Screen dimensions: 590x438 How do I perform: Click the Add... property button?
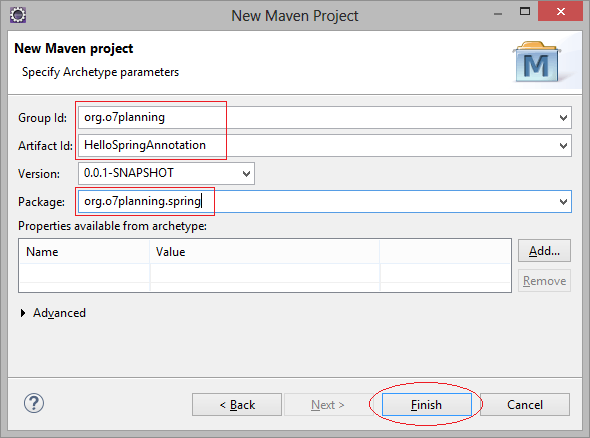544,251
